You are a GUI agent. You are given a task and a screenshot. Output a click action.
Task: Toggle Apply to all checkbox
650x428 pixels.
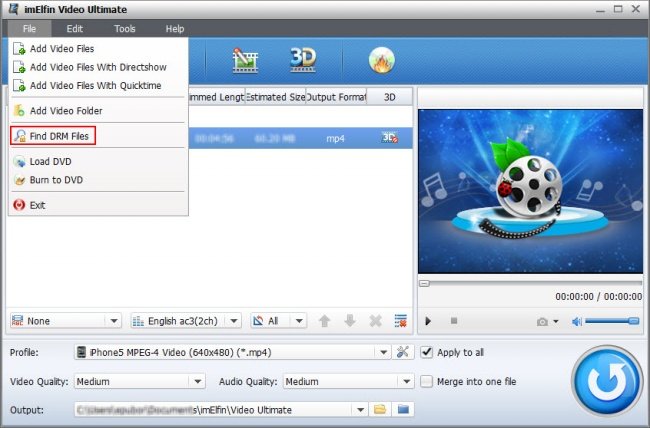(427, 353)
